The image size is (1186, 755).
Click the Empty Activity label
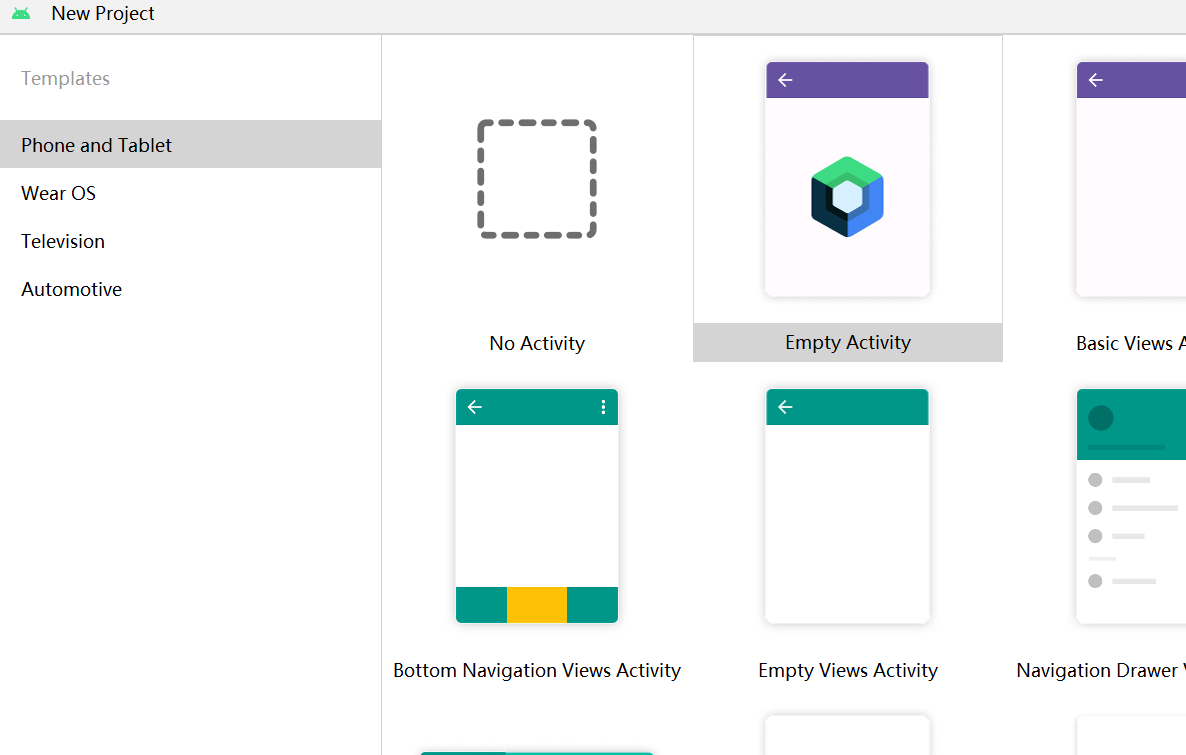click(x=848, y=342)
